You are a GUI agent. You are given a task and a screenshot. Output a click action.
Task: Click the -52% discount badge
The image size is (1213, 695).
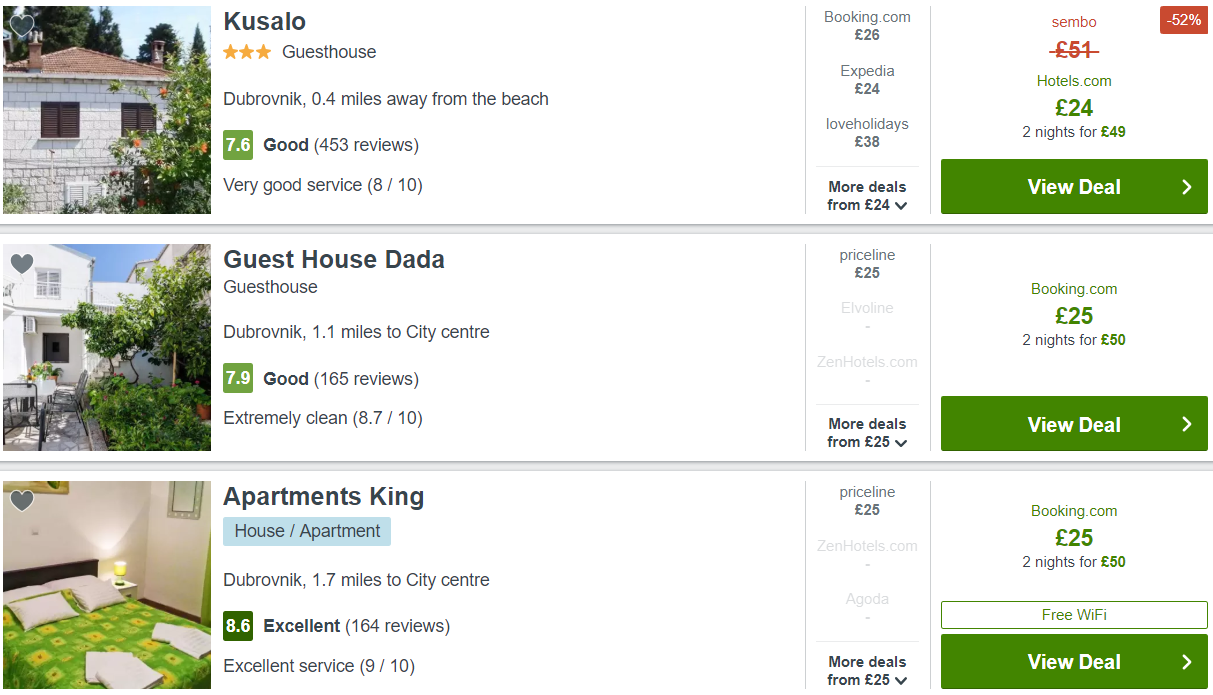pyautogui.click(x=1184, y=20)
